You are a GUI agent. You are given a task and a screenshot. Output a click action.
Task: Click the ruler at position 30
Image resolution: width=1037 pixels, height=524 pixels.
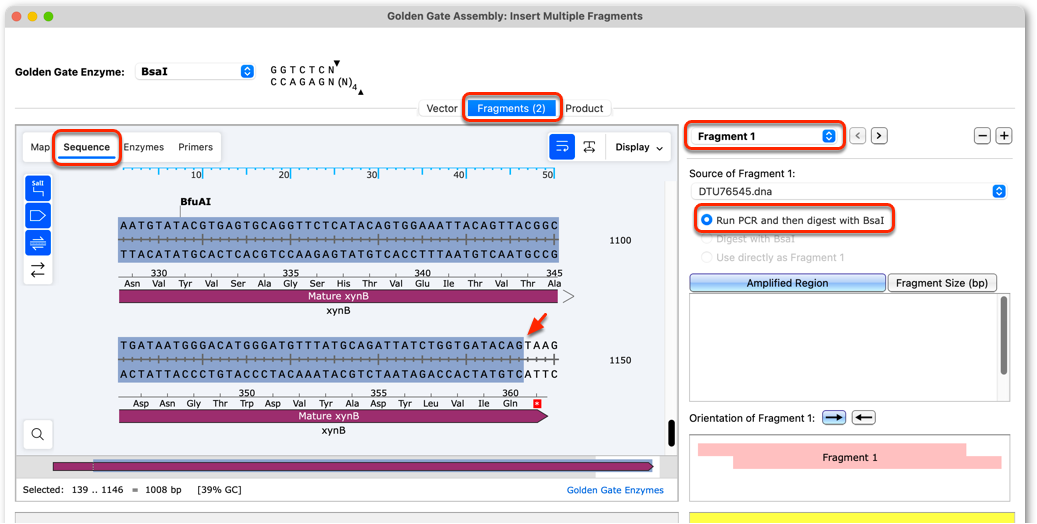pyautogui.click(x=372, y=175)
